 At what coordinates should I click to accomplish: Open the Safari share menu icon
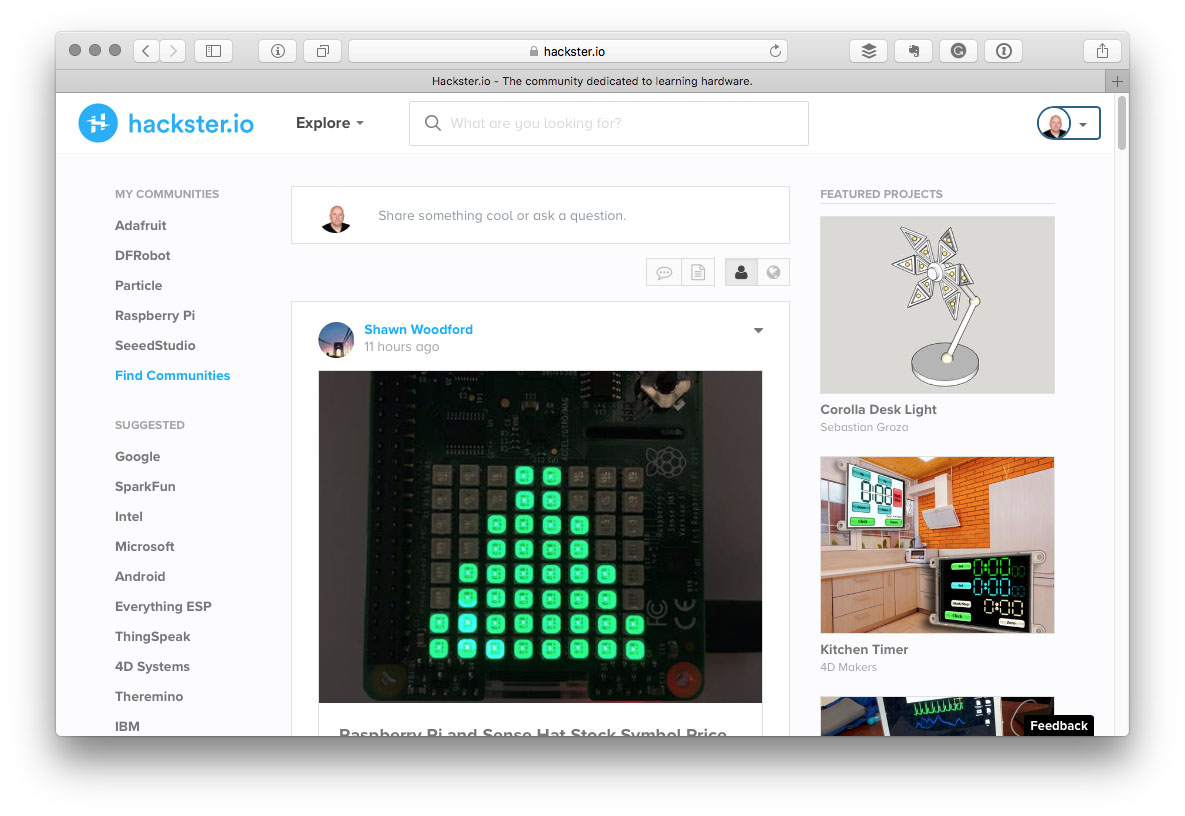[x=1103, y=51]
